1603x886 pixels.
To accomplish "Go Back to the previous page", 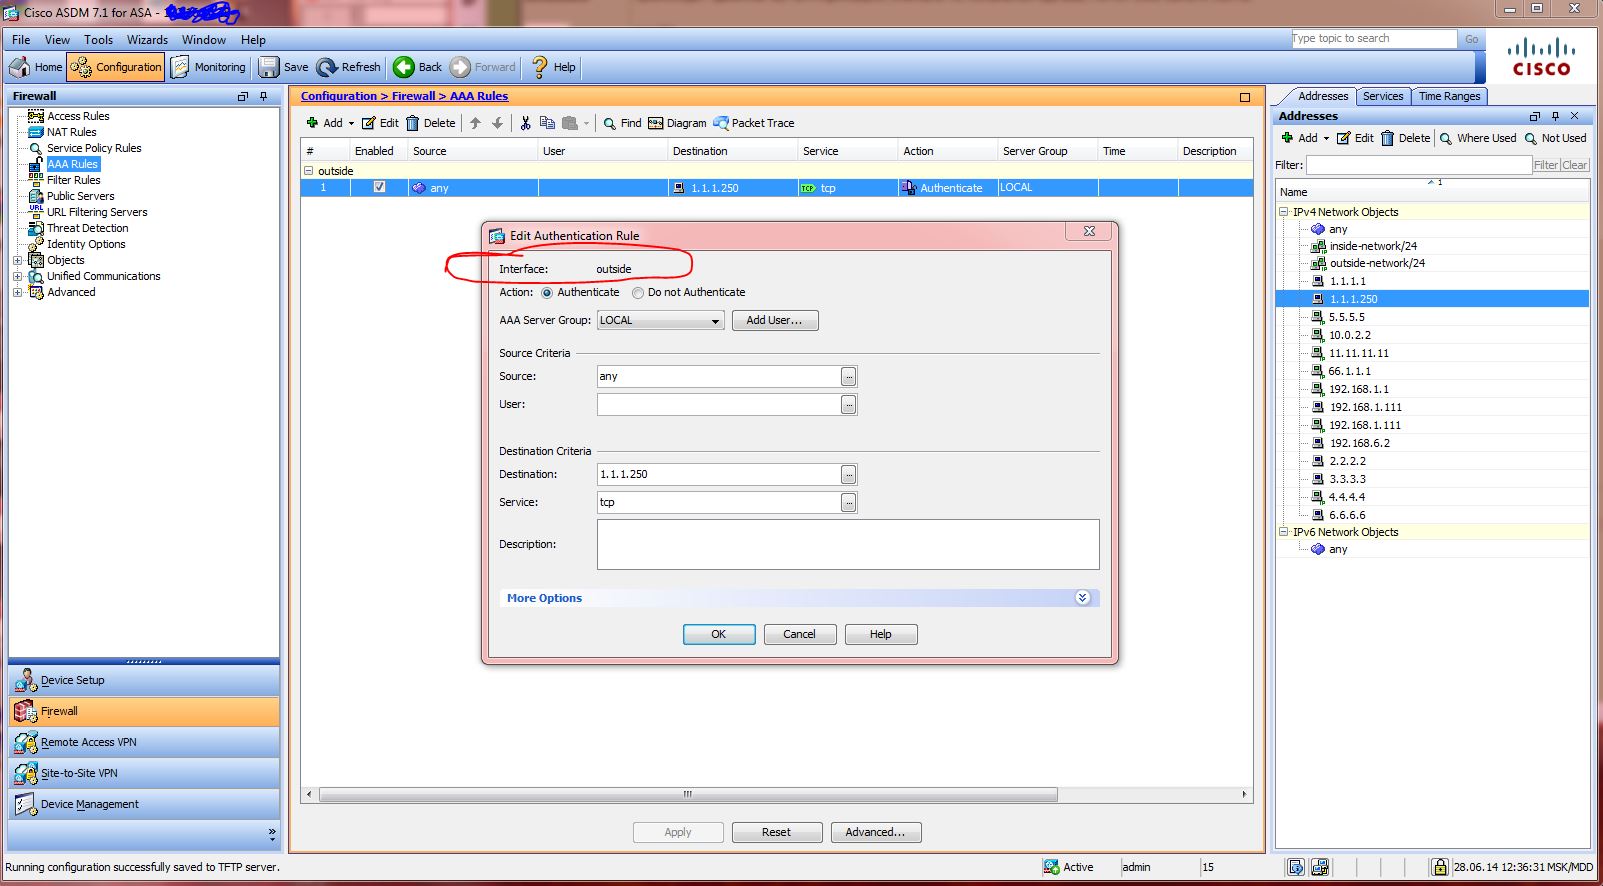I will tap(418, 67).
